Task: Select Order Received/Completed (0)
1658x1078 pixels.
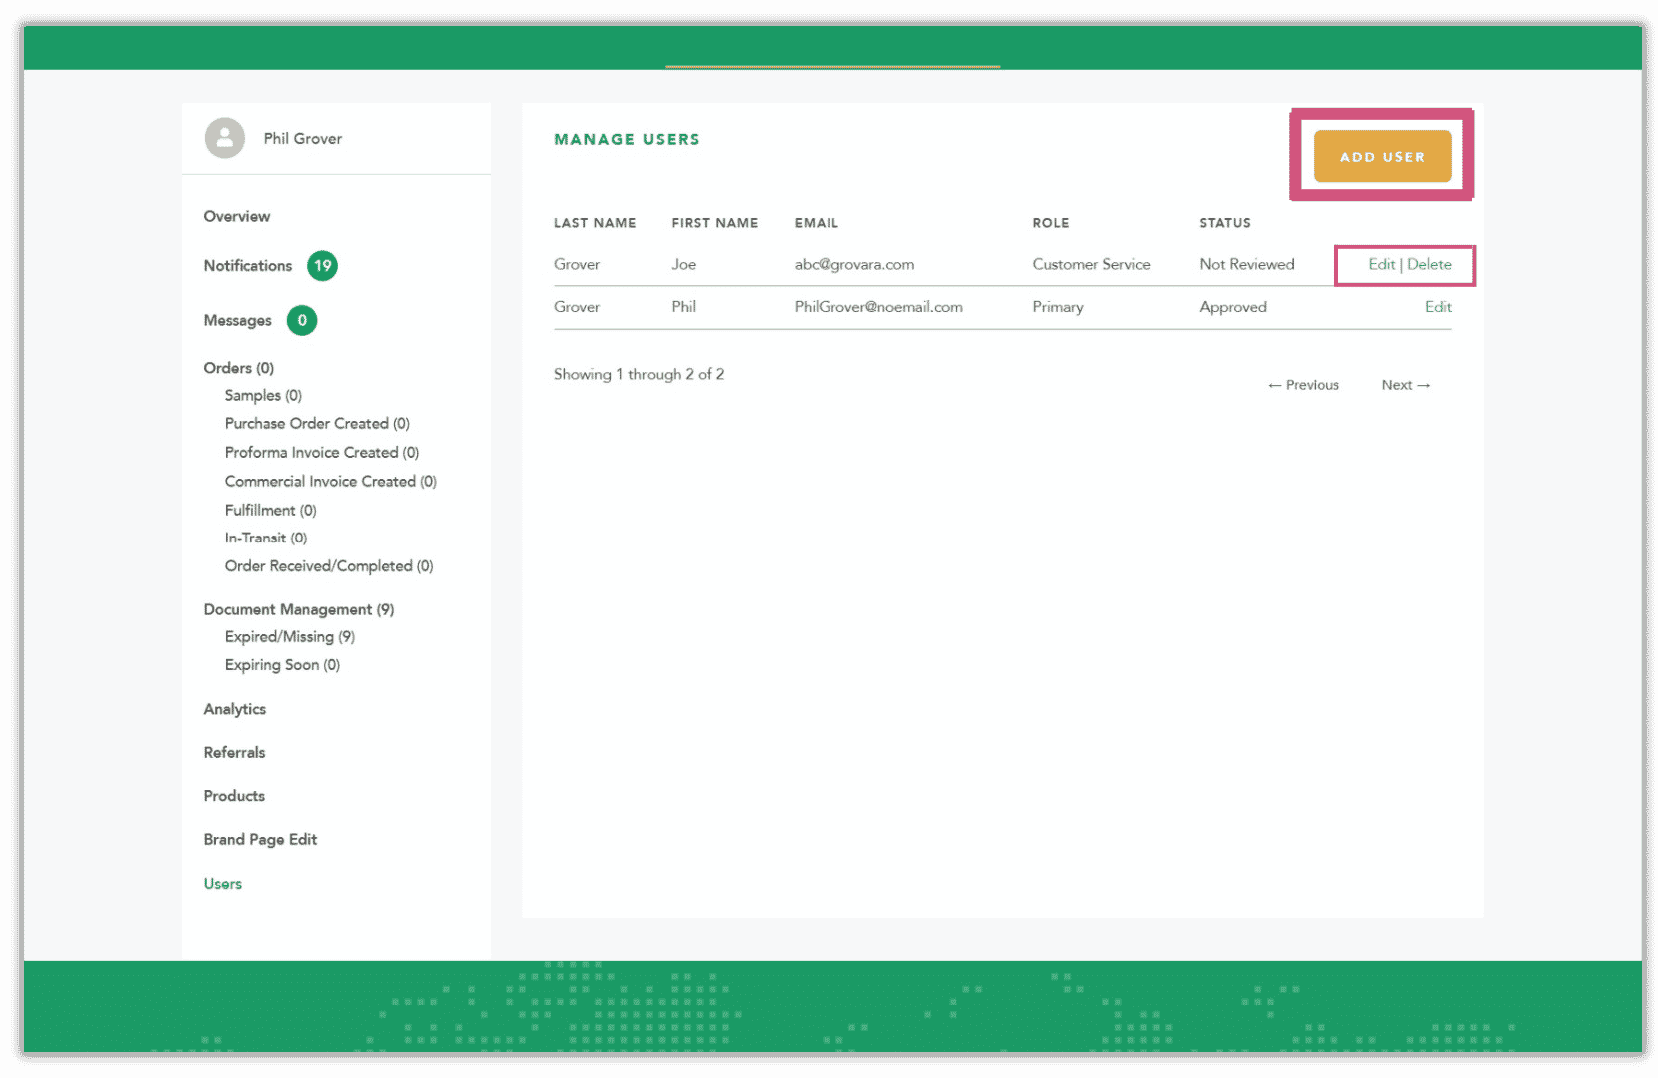Action: [x=329, y=566]
